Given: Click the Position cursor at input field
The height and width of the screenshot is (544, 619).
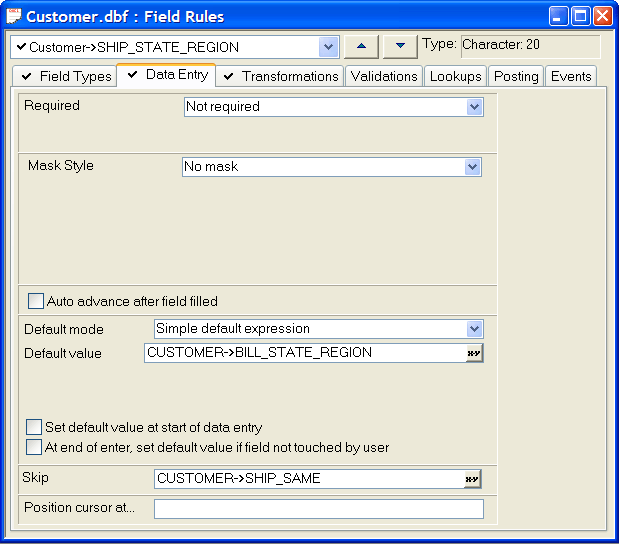Looking at the screenshot, I should 319,509.
